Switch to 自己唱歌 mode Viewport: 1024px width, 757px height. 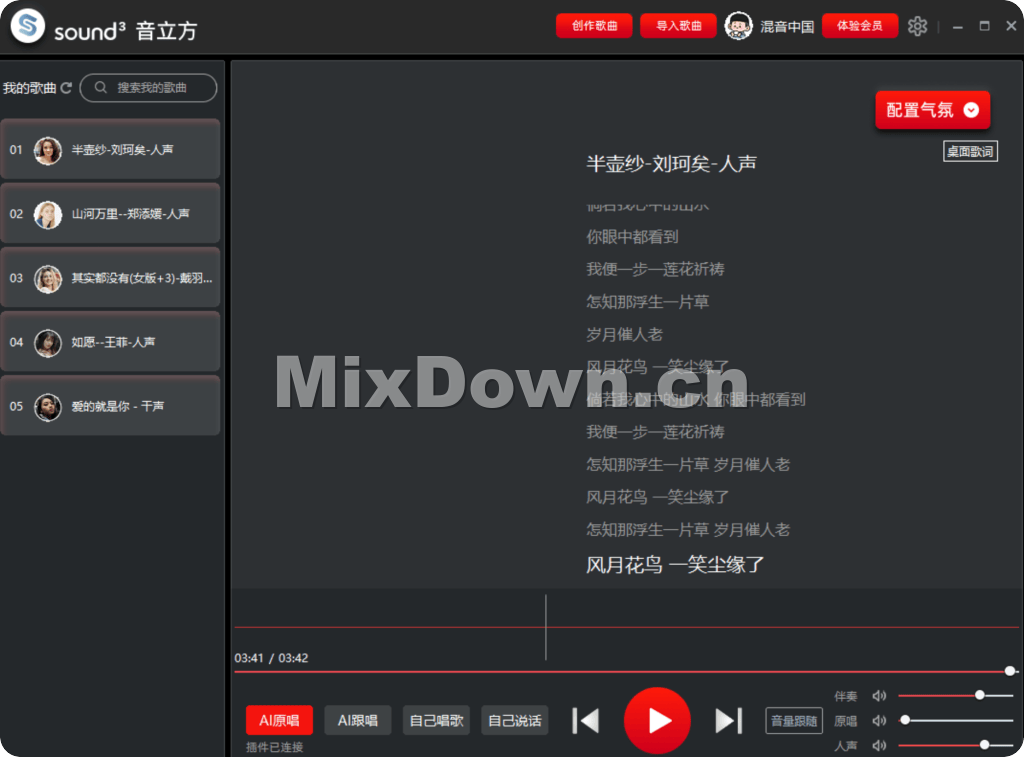[x=436, y=720]
